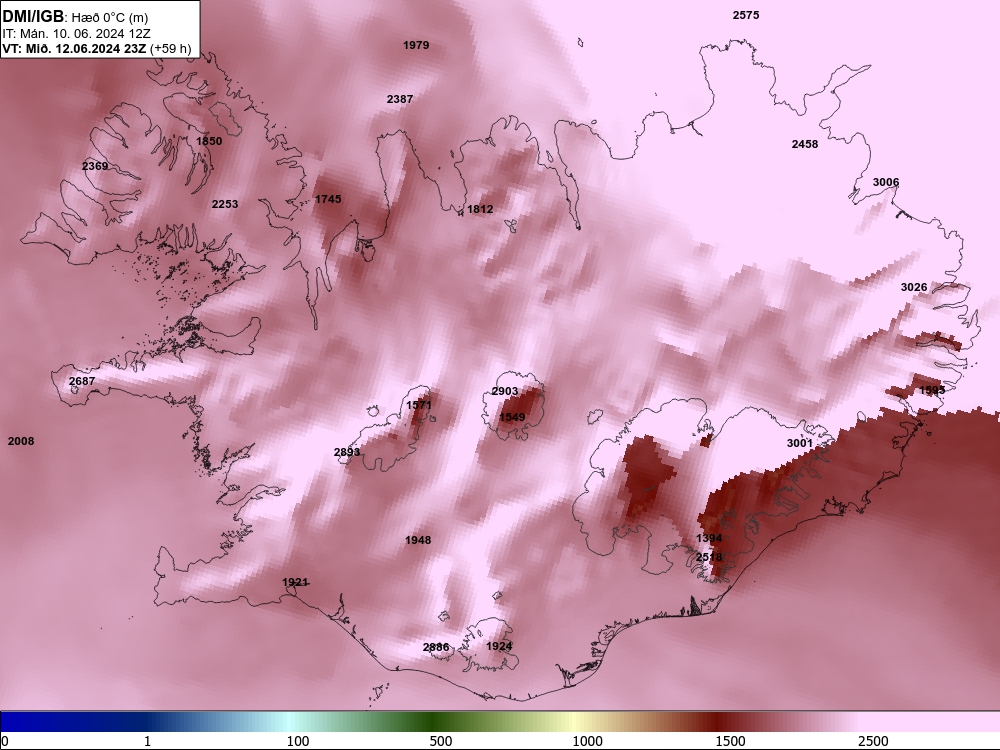Click the 3006 height value
Viewport: 1000px width, 750px height.
[x=886, y=183]
